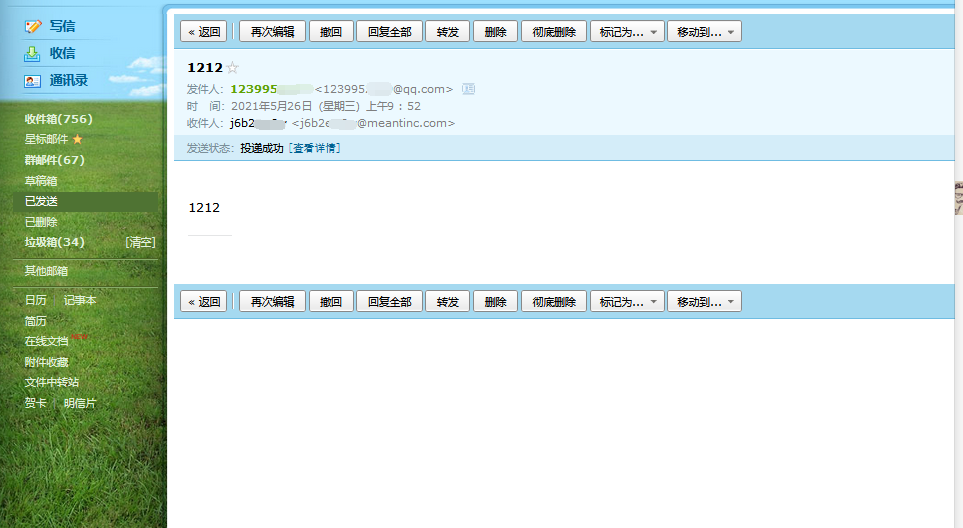Click the sender contact card icon
Image resolution: width=963 pixels, height=528 pixels.
469,89
